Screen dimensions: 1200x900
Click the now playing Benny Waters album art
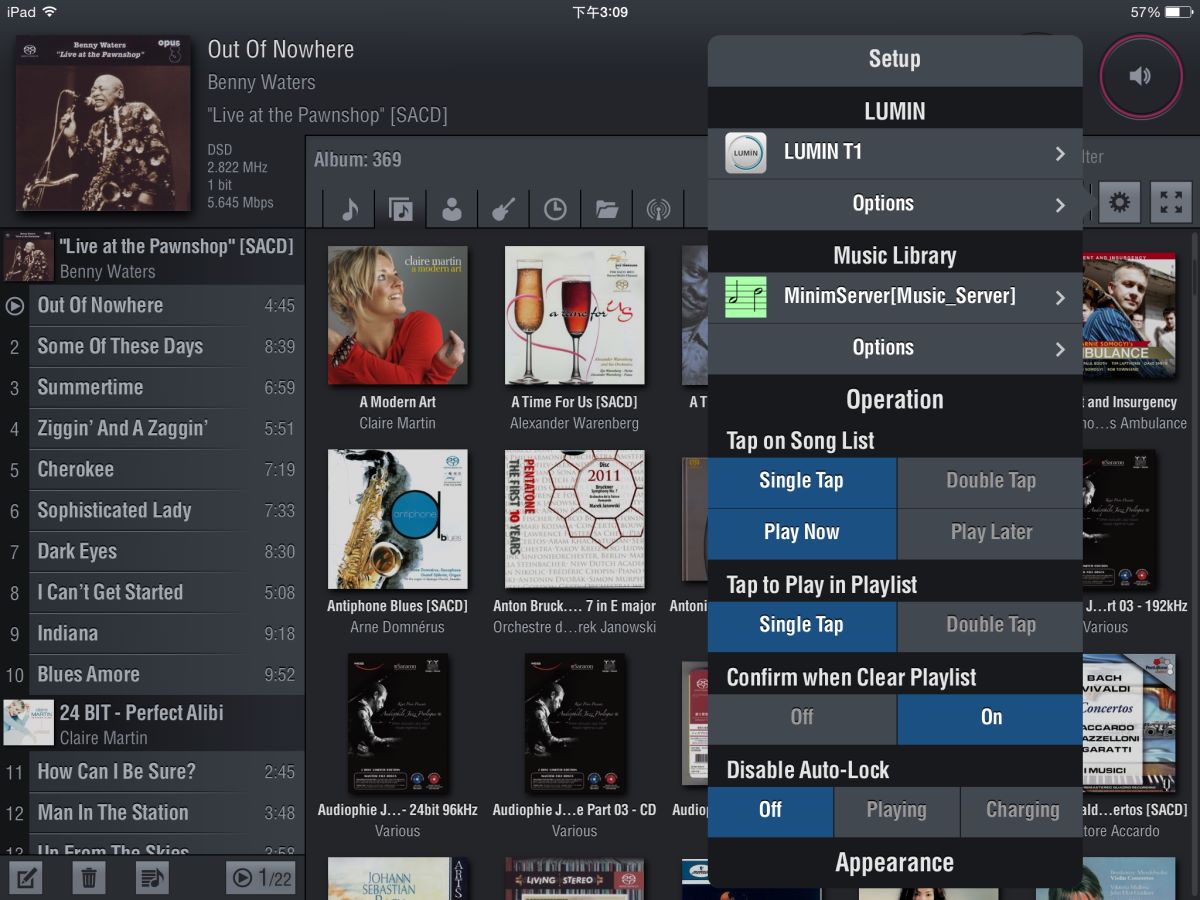tap(103, 123)
